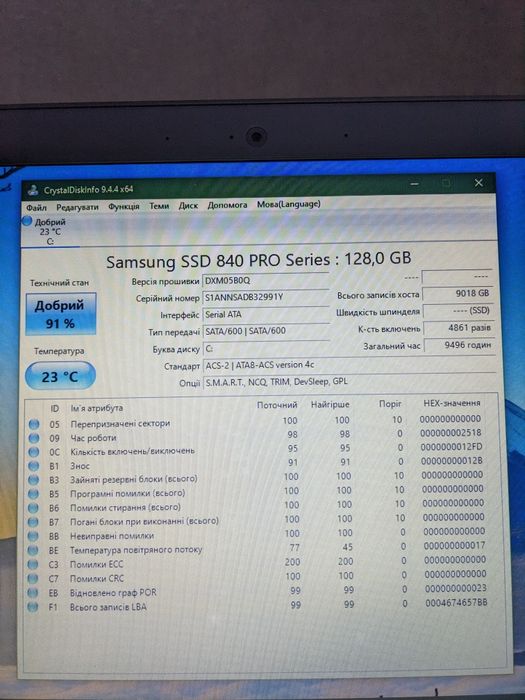
Task: Click the 23 °C temperature button
Action: [60, 376]
